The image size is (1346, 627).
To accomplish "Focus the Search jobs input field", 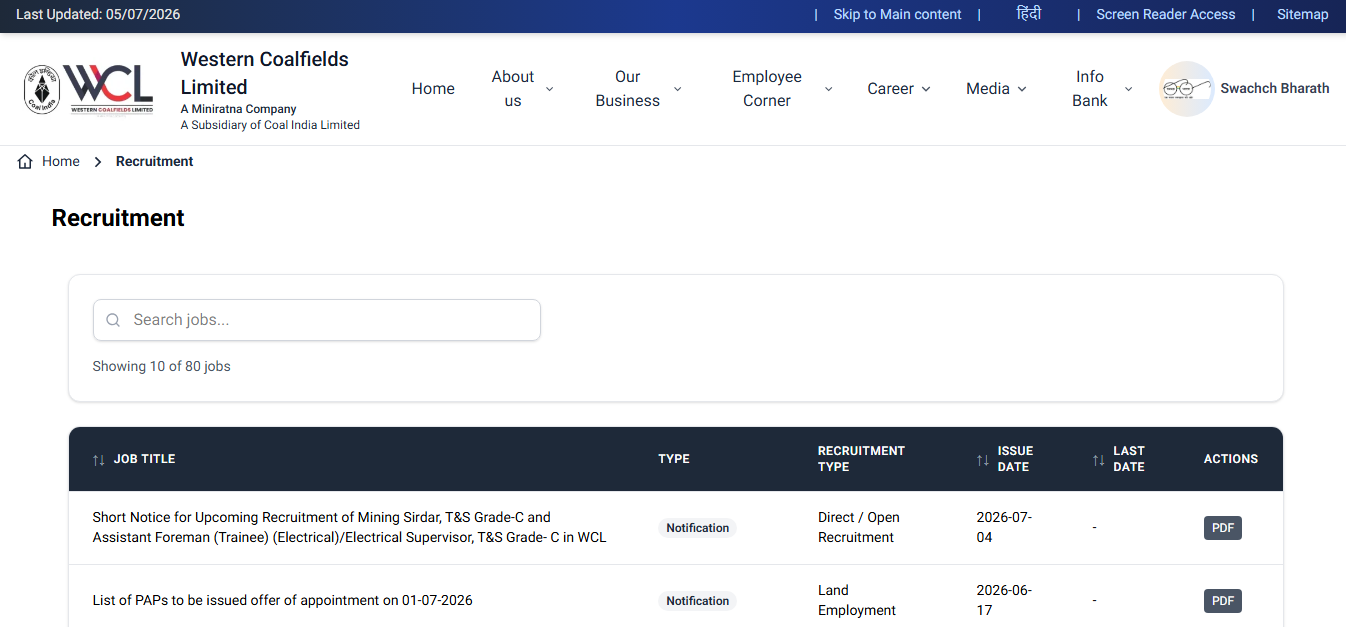I will coord(317,320).
